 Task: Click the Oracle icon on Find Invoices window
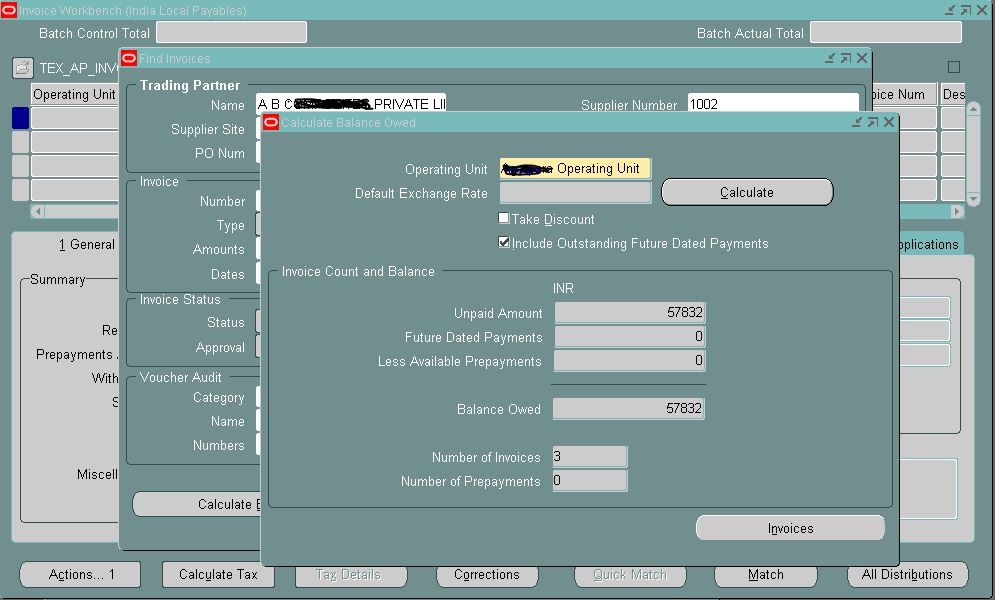129,58
